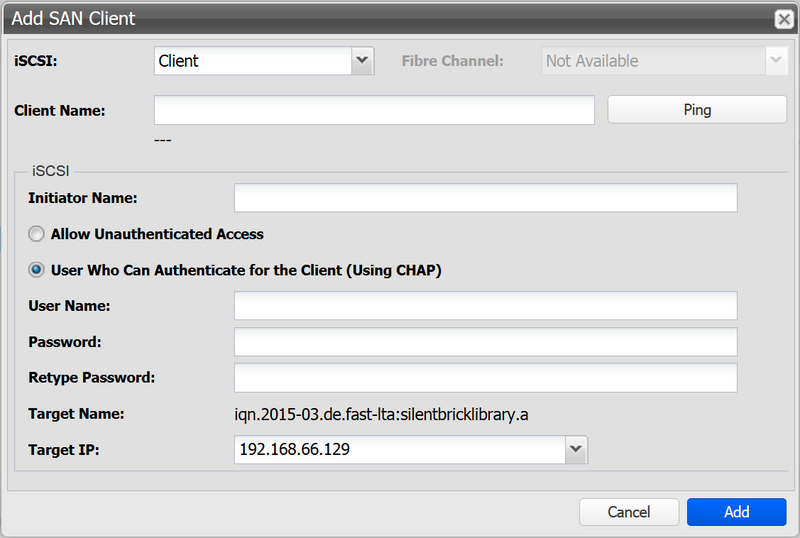
Task: Expand the iSCSI dropdown arrow
Action: pyautogui.click(x=363, y=61)
